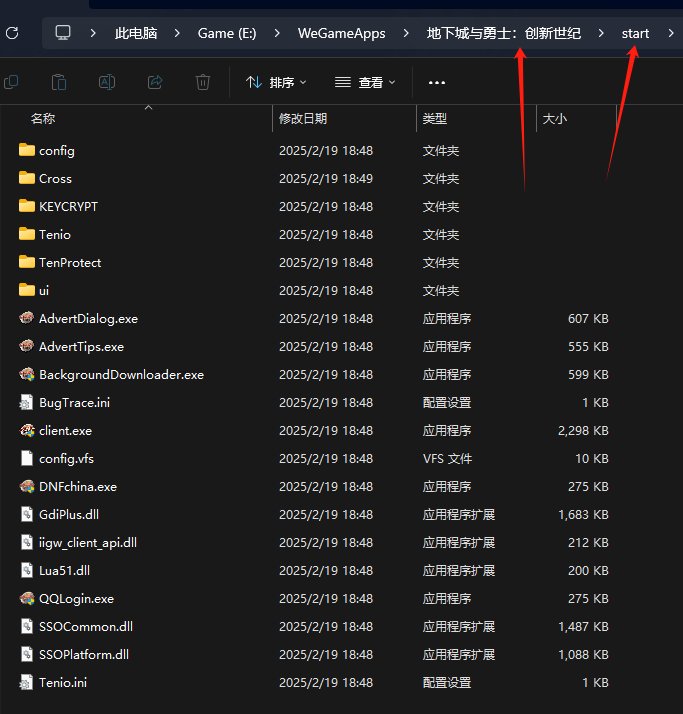Select the Tenio.ini file icon
Image resolution: width=683 pixels, height=714 pixels.
[x=27, y=682]
